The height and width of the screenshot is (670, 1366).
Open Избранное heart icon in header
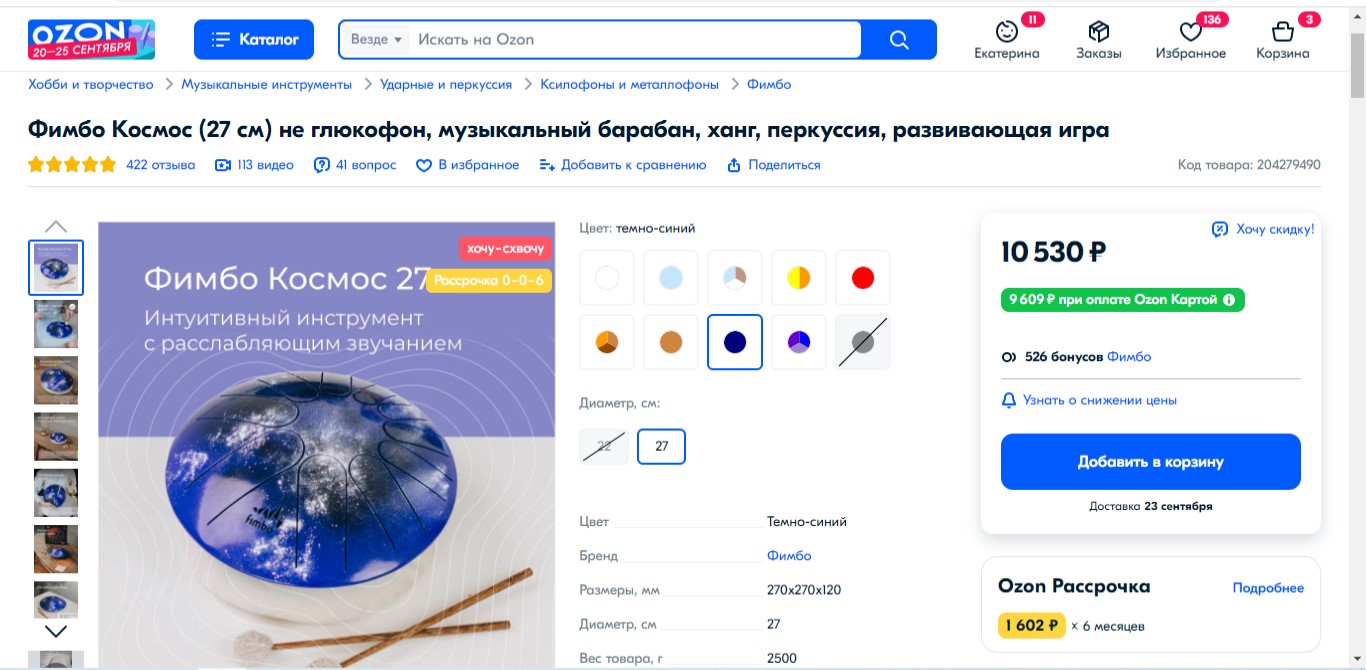pyautogui.click(x=1190, y=32)
